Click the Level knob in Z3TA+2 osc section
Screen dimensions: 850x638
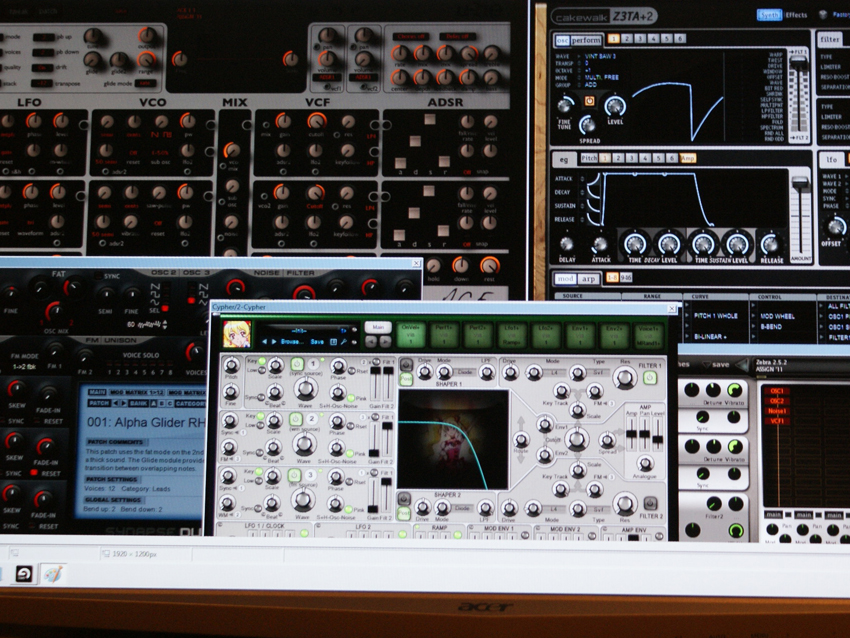(x=615, y=106)
